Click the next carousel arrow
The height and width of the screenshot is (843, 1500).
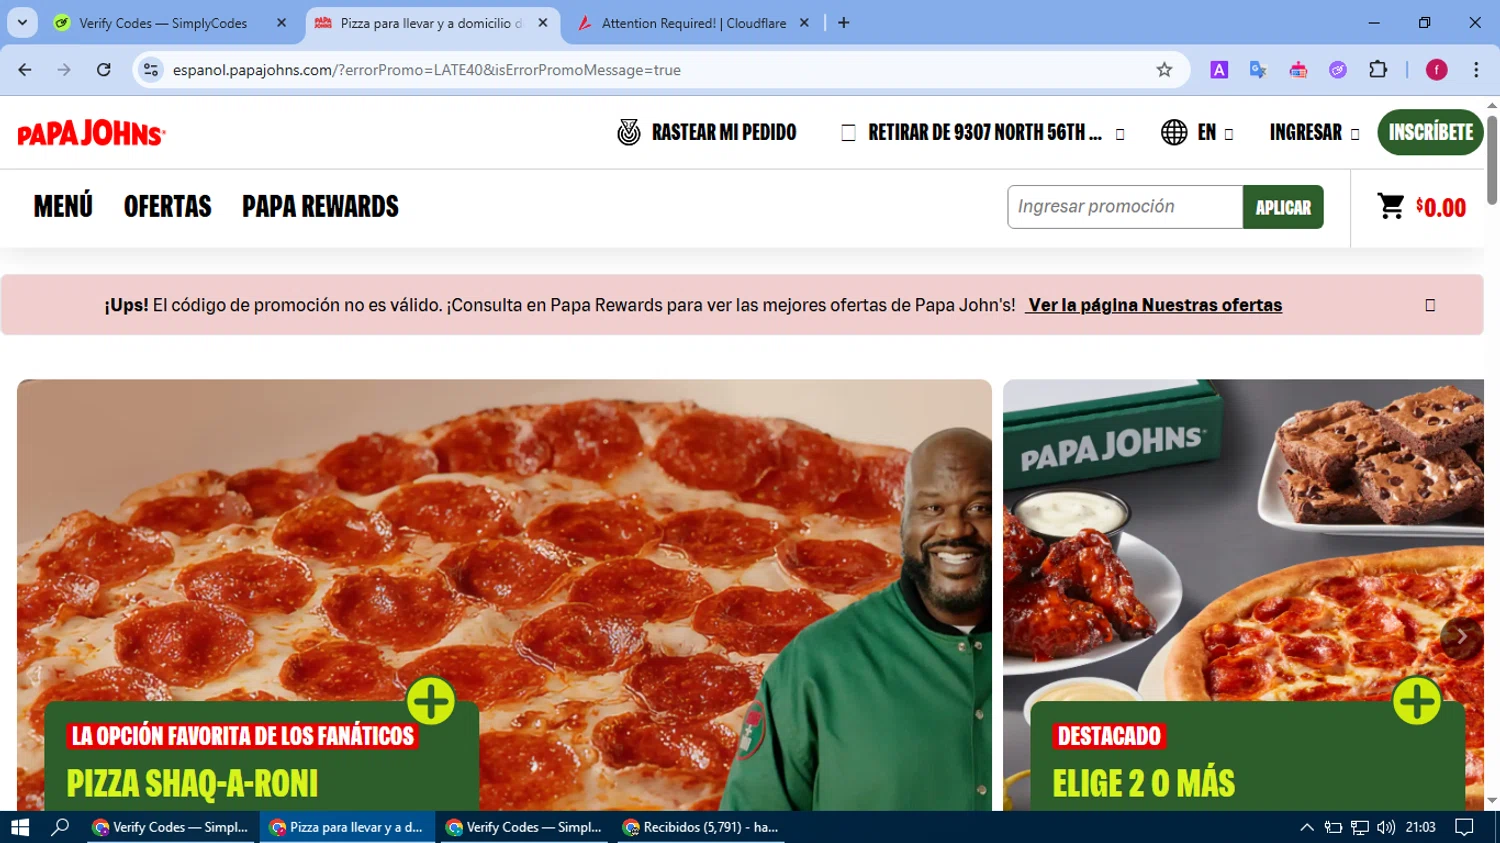pos(1461,636)
